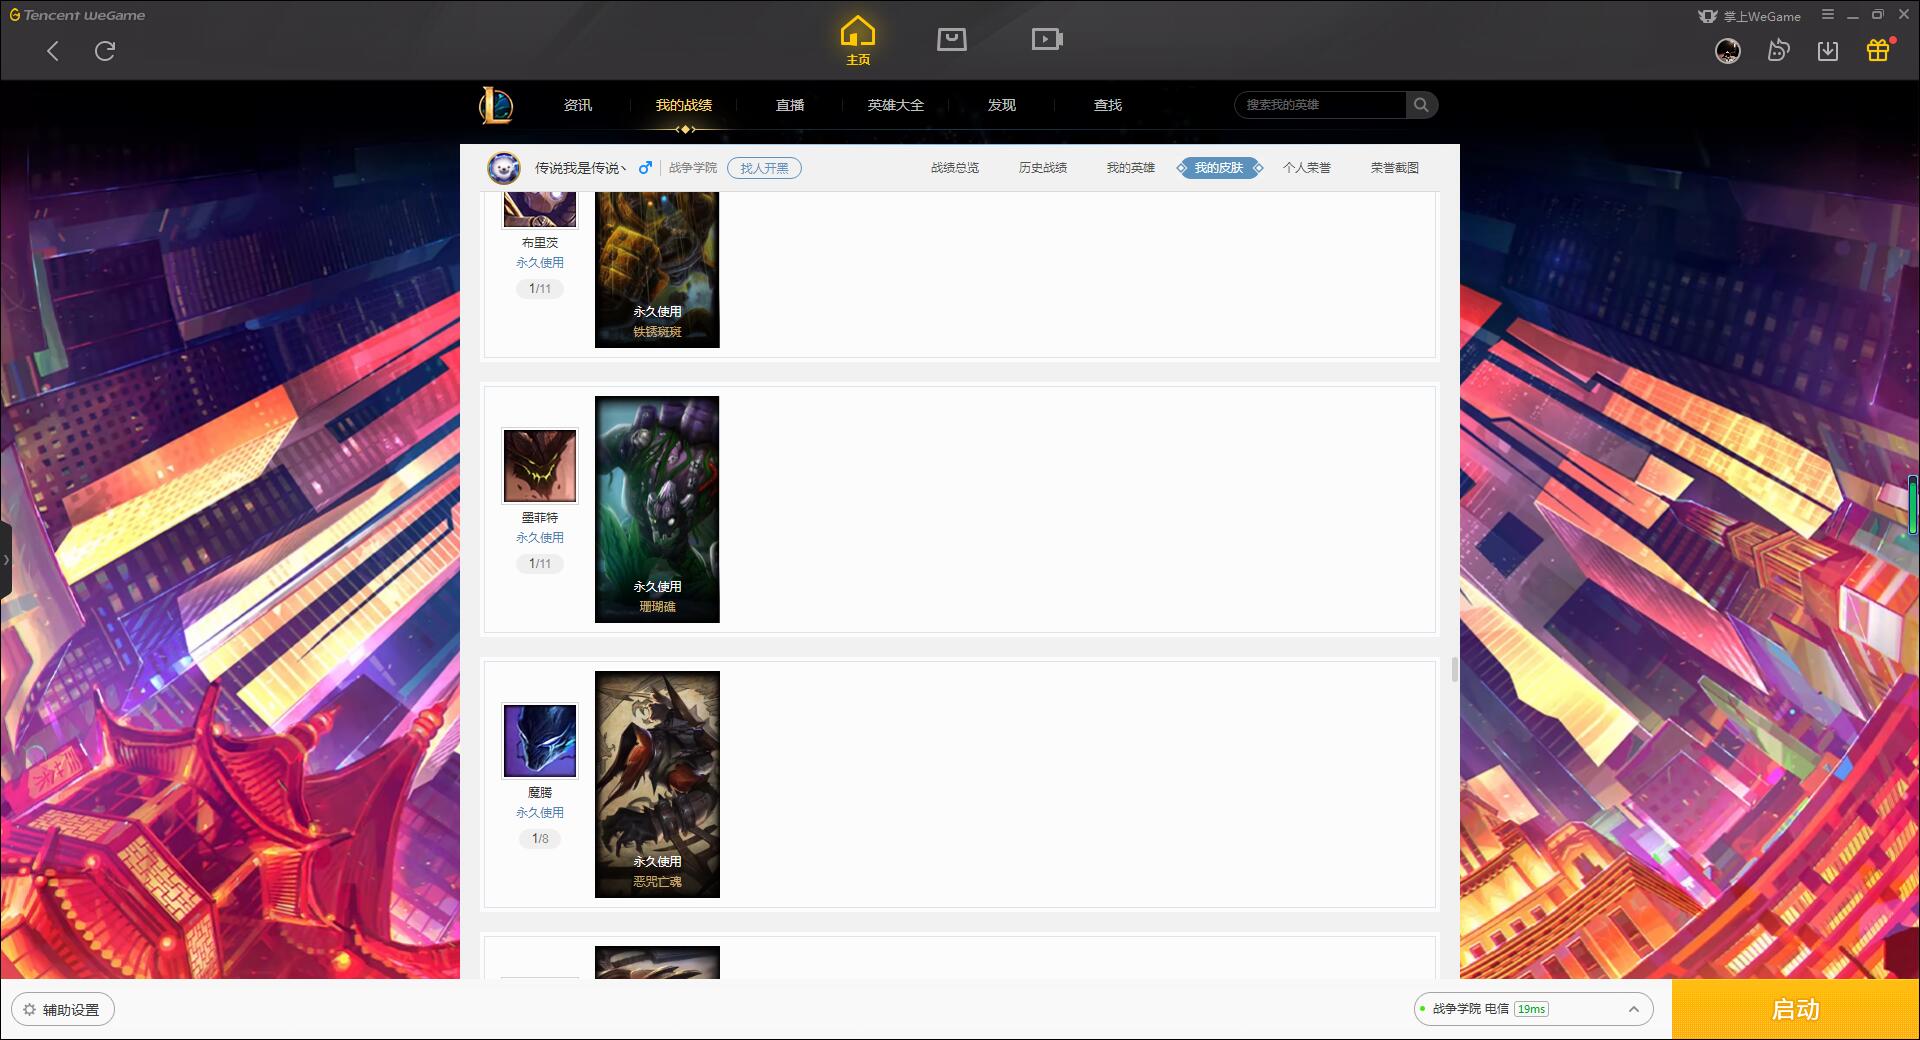Switch to 个人荣誉 sub-tab
1920x1040 pixels.
click(x=1307, y=168)
